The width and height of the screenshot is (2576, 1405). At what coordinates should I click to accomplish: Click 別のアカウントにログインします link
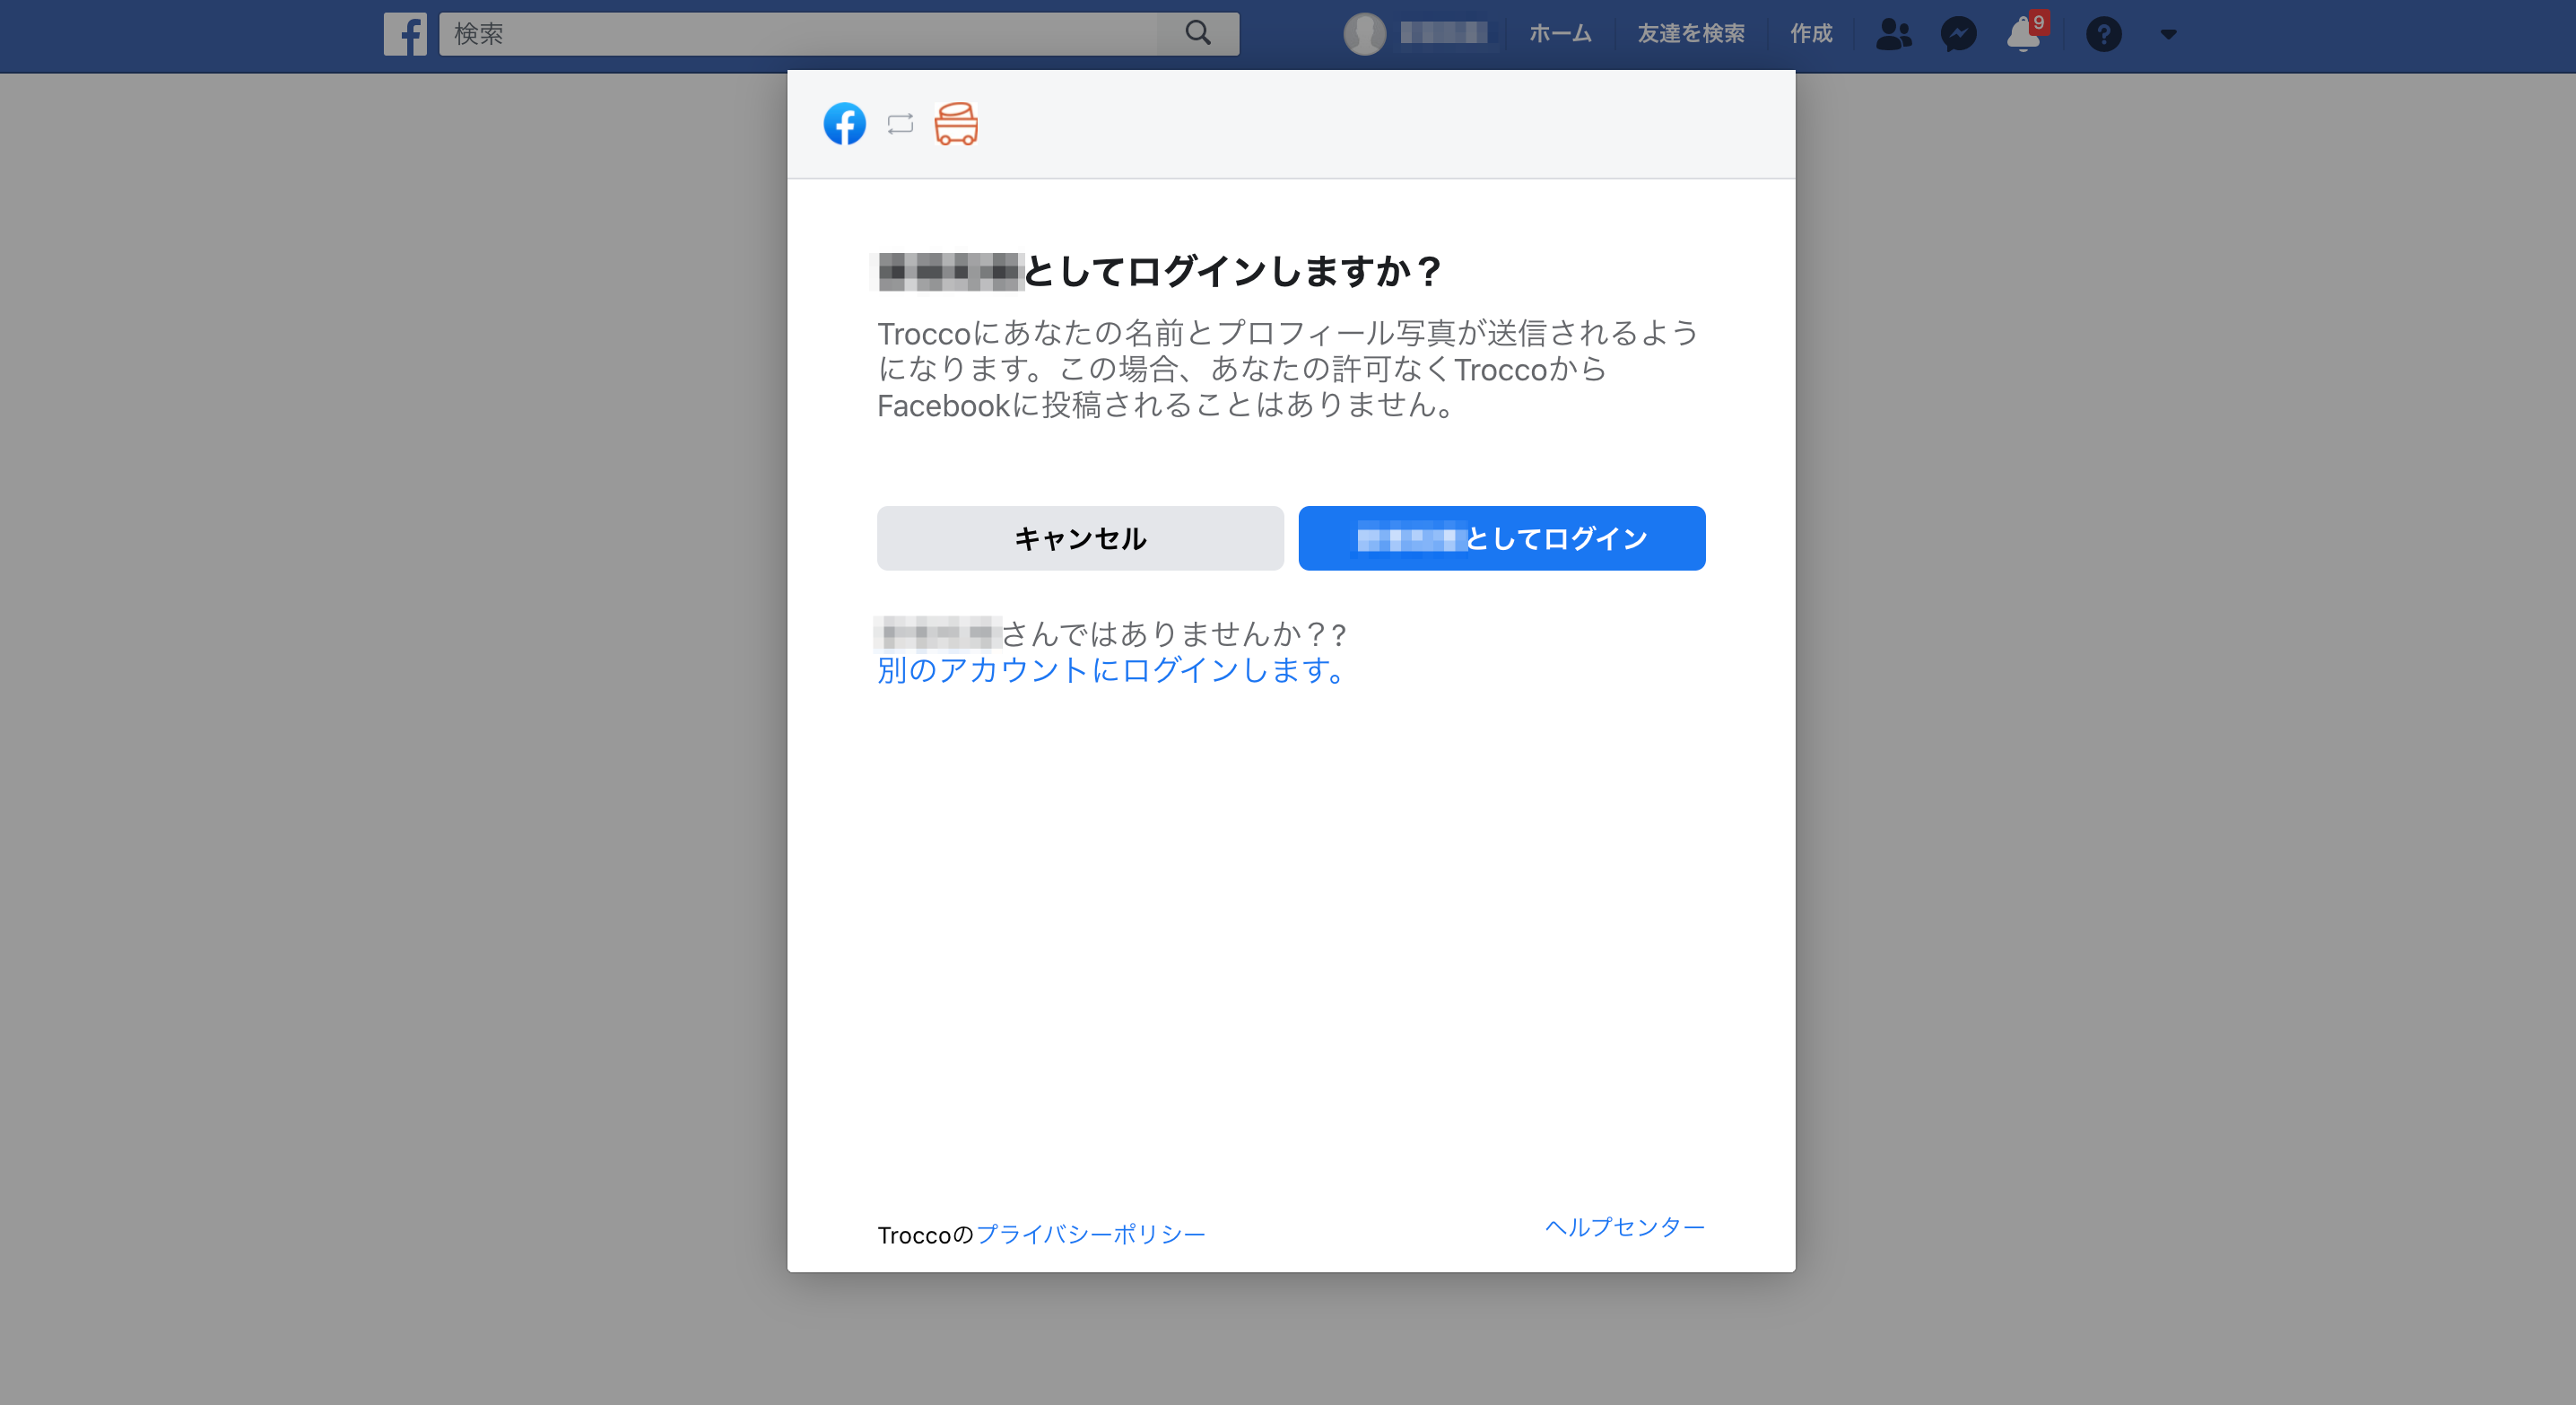[1112, 670]
